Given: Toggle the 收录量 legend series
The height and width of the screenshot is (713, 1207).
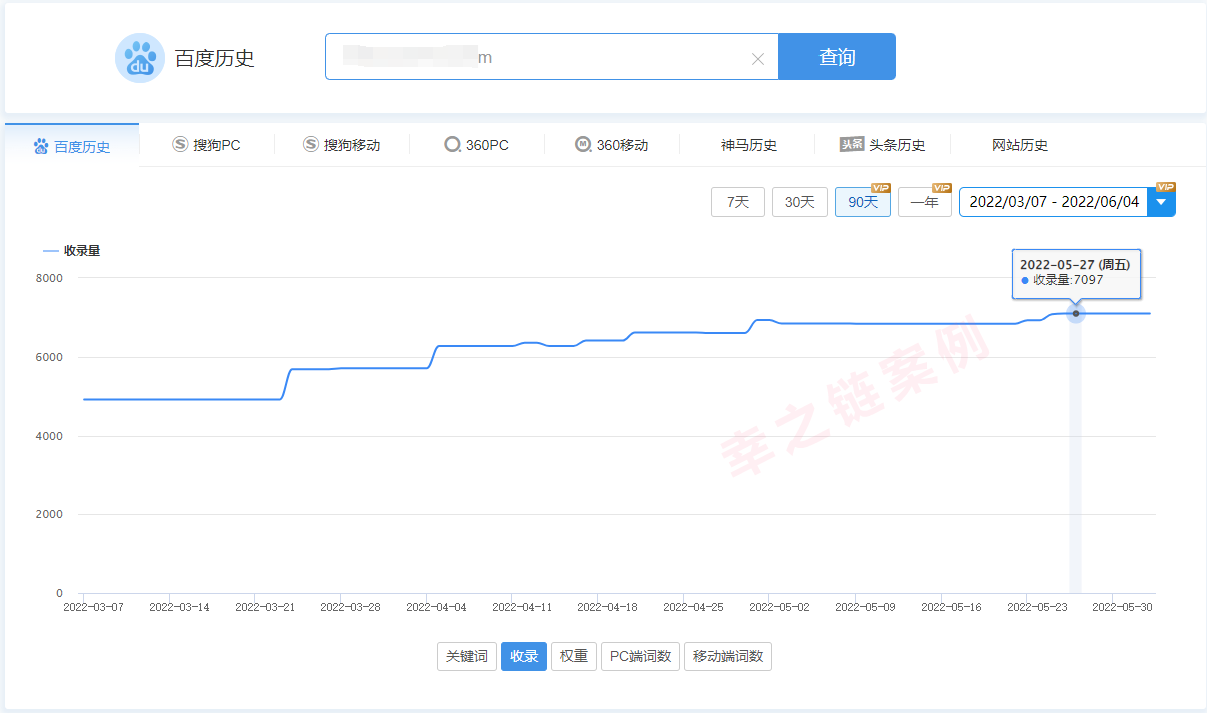Looking at the screenshot, I should tap(72, 251).
